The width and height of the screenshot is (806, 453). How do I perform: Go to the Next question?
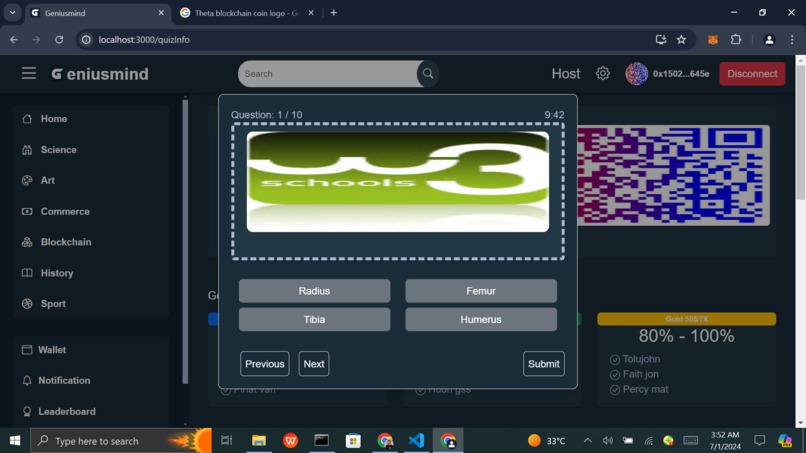(314, 364)
